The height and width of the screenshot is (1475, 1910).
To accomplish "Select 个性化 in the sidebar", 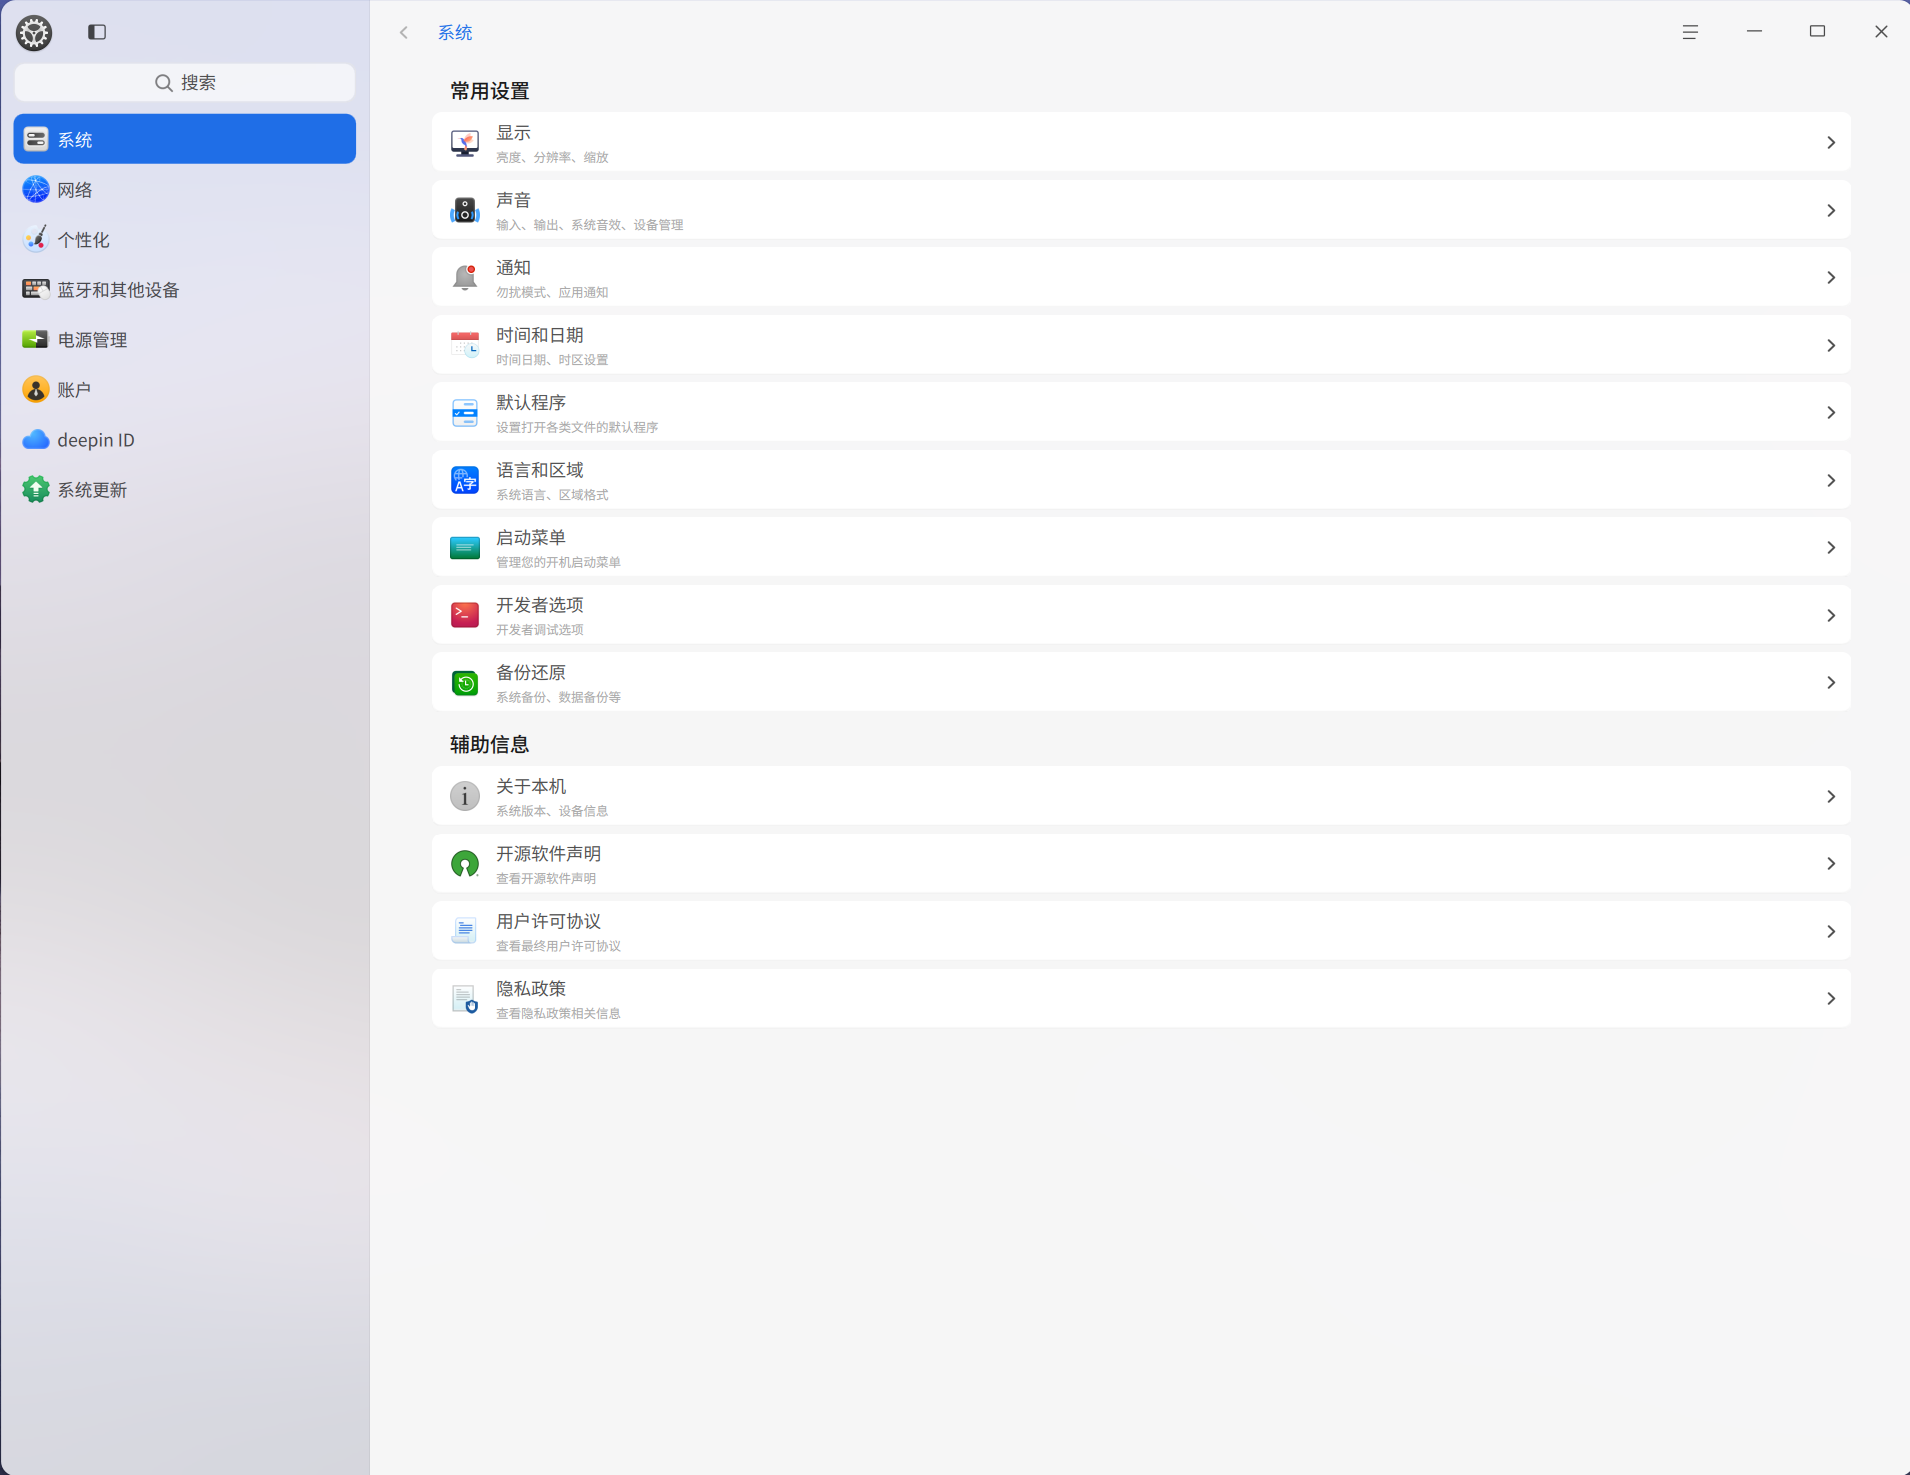I will [185, 239].
